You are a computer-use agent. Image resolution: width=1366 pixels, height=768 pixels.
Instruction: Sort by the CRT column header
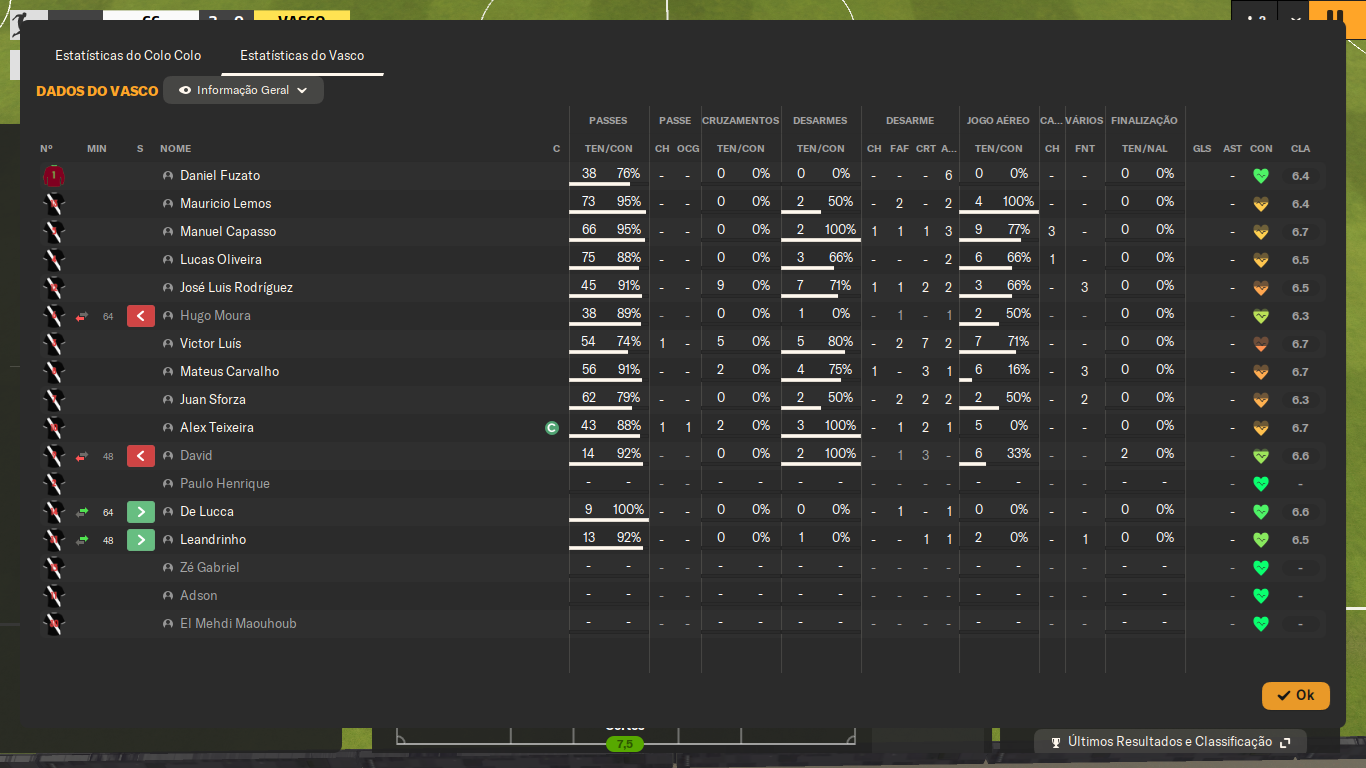925,149
